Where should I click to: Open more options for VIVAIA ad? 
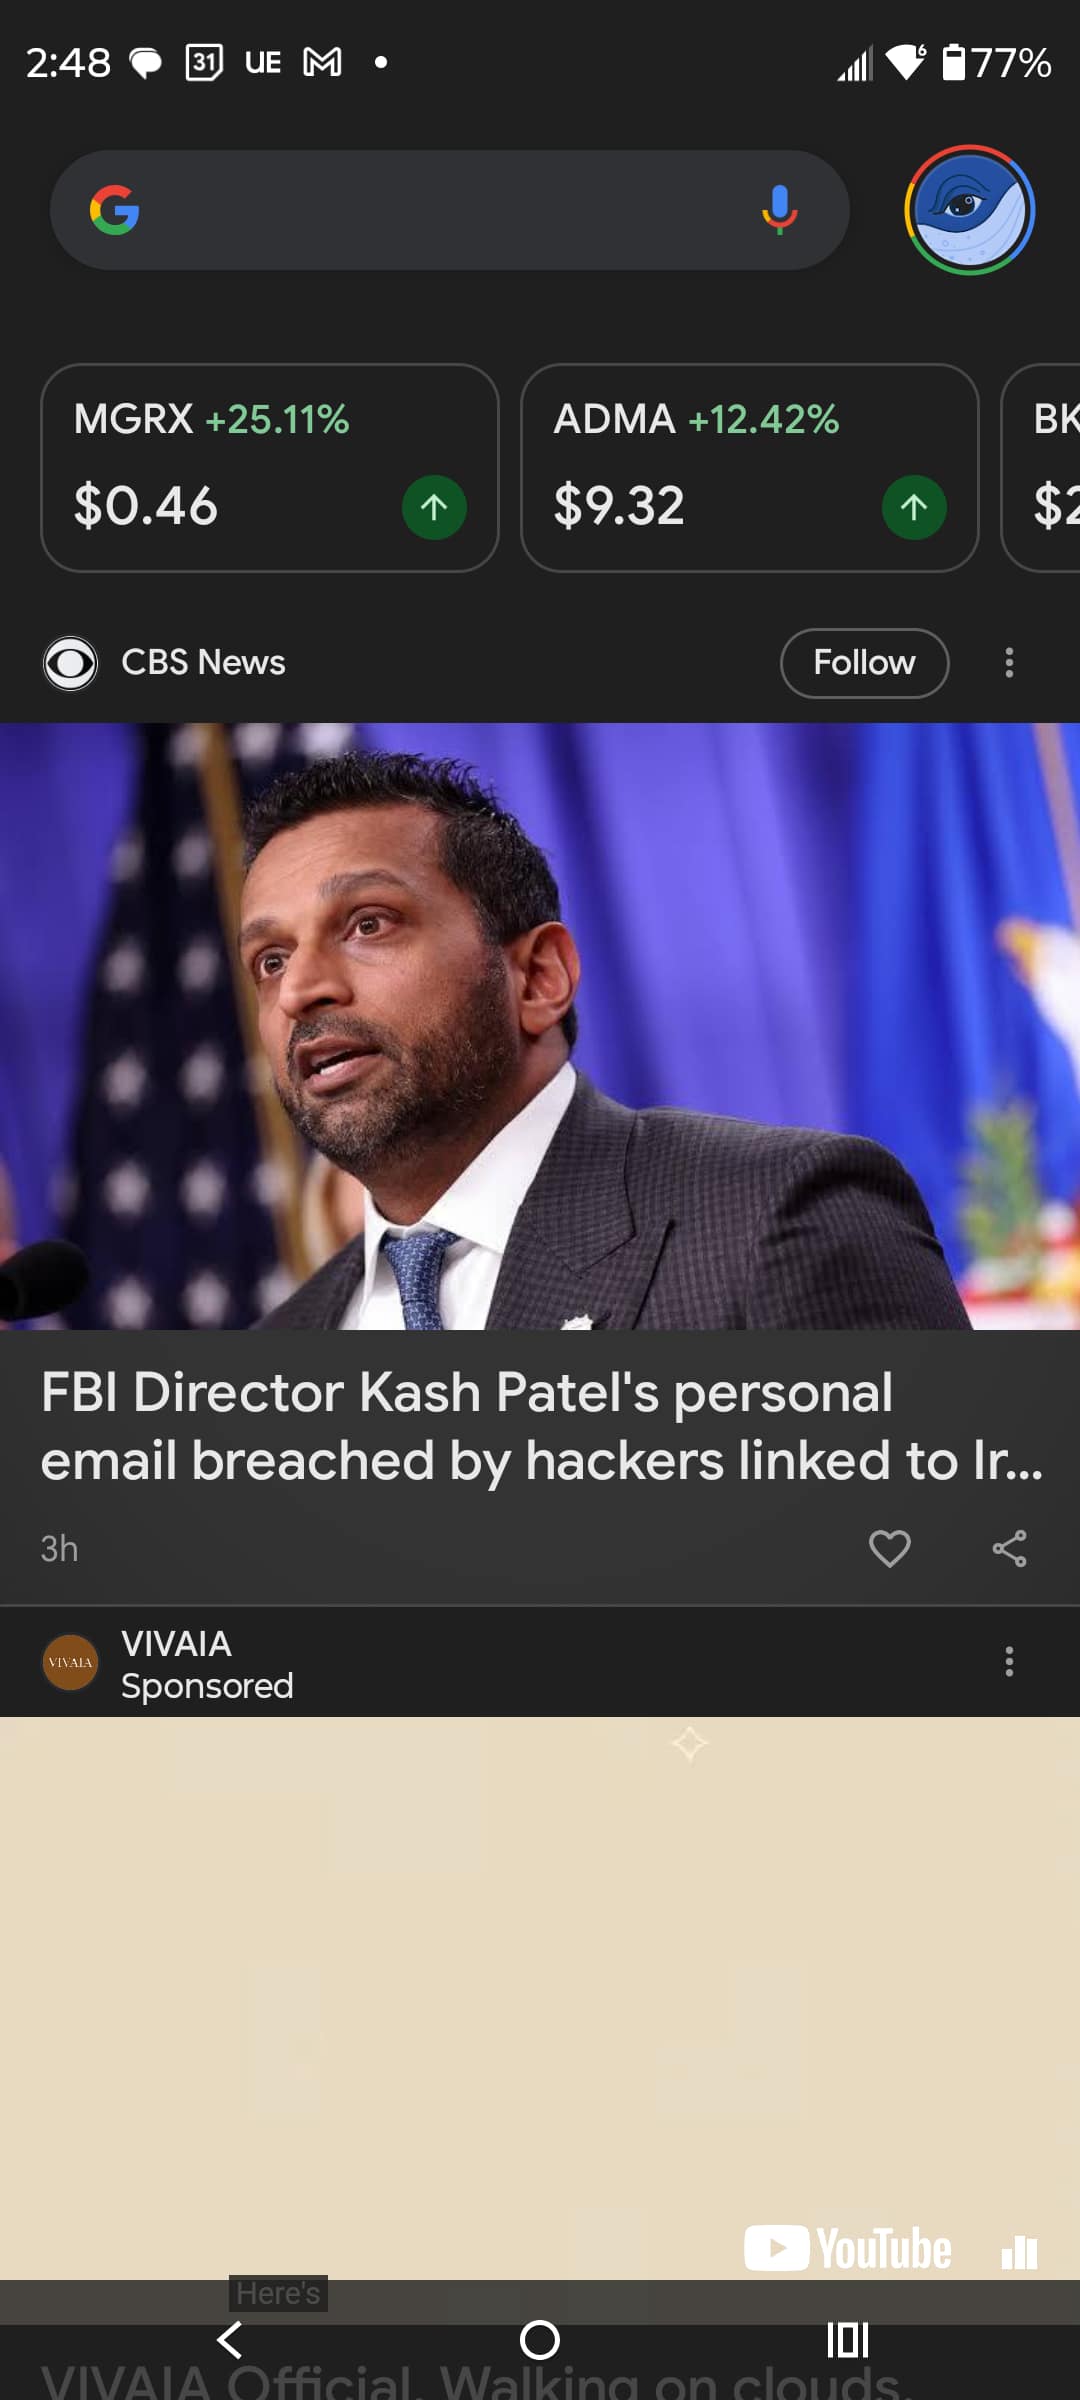point(1009,1661)
